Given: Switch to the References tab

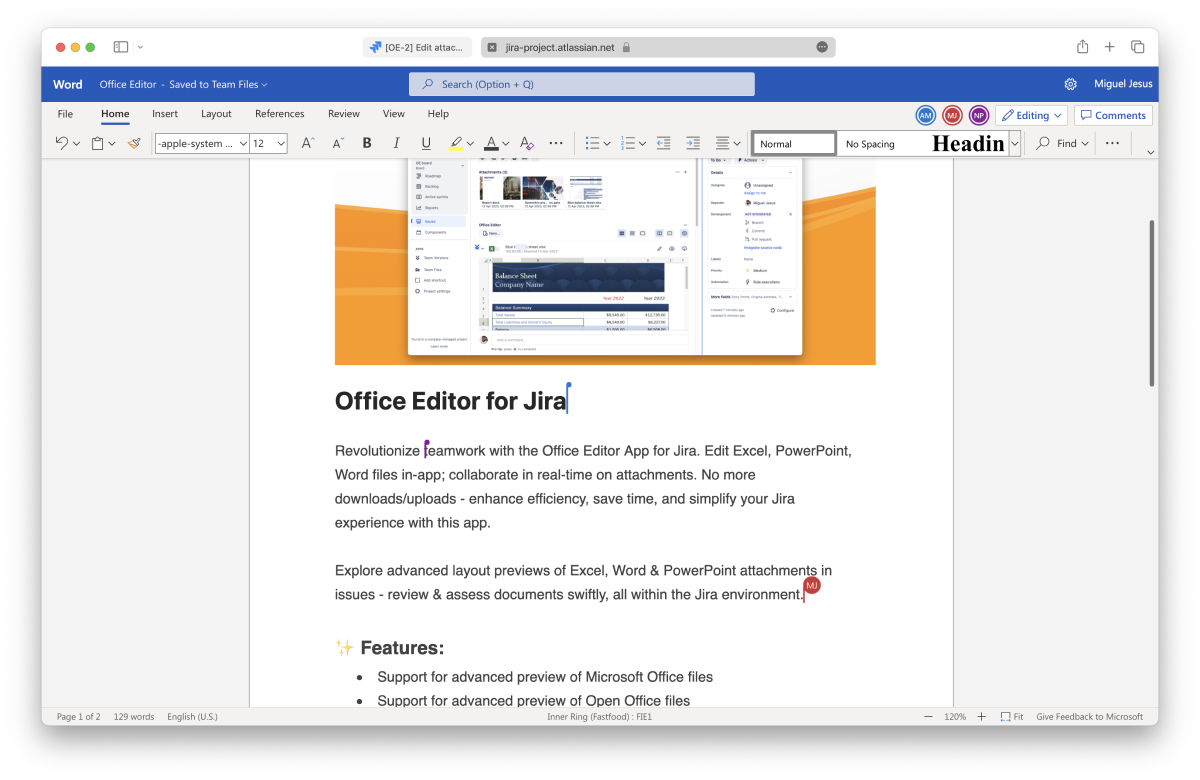Looking at the screenshot, I should coord(280,114).
